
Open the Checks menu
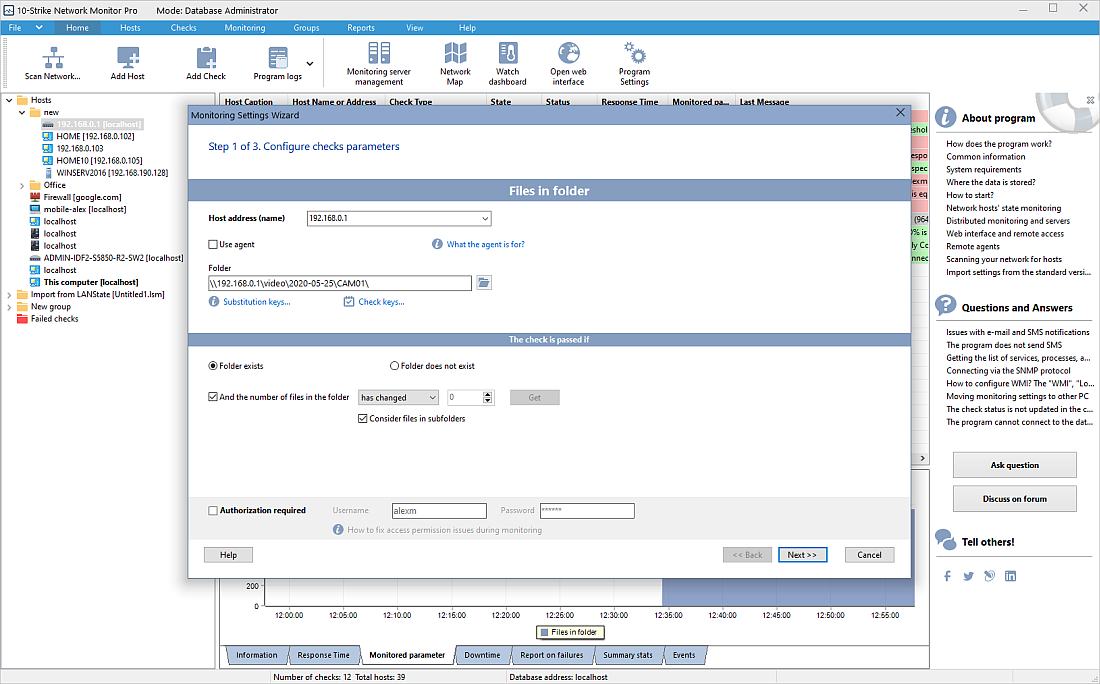pyautogui.click(x=183, y=27)
